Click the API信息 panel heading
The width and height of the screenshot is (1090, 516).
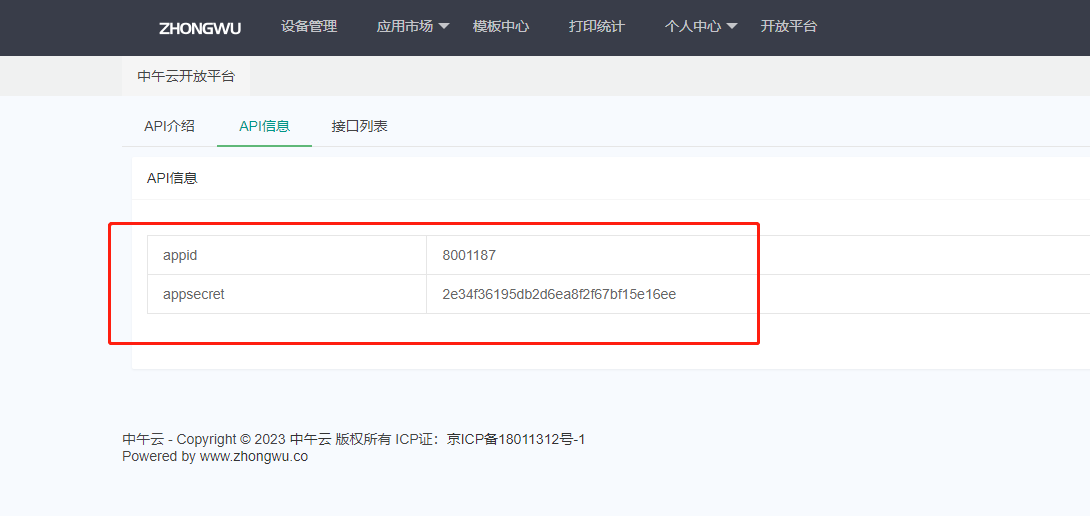pyautogui.click(x=172, y=178)
